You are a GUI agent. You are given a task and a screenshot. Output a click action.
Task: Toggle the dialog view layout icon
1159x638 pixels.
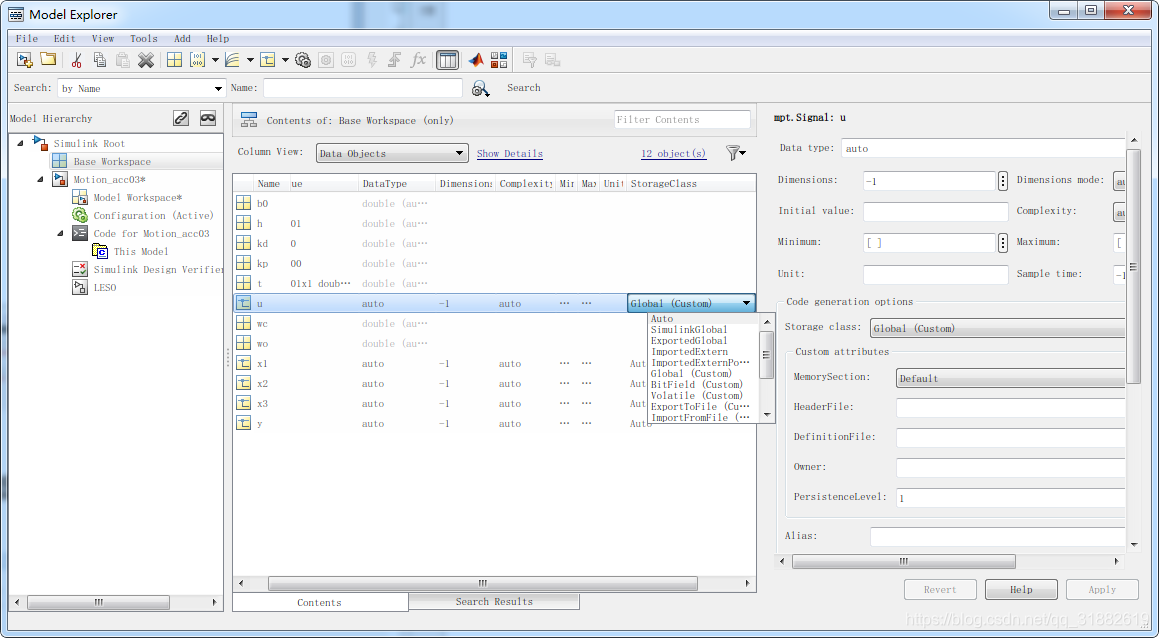(447, 60)
